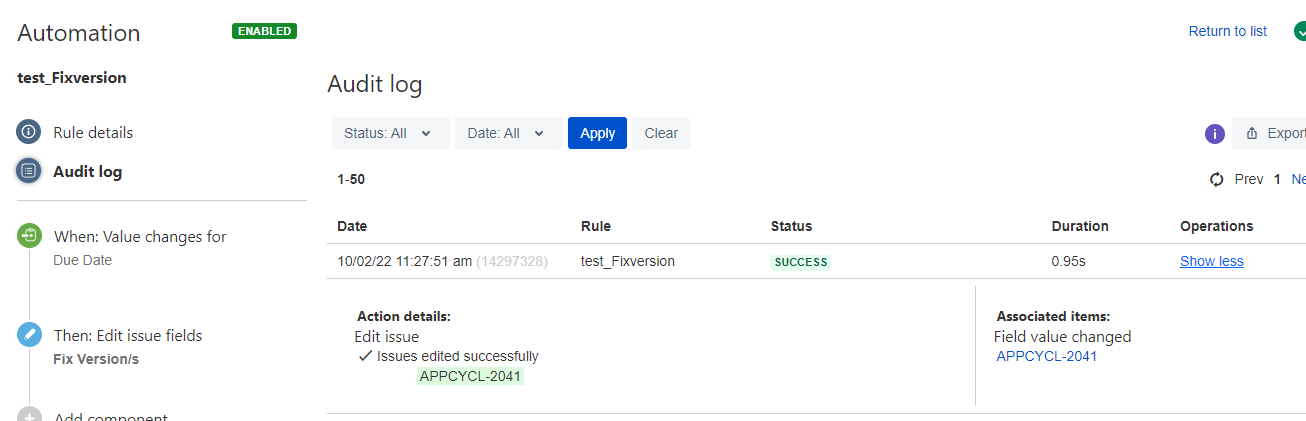Viewport: 1306px width, 421px height.
Task: Click the highlighted green APPCYCL-2041 issue key
Action: [470, 376]
